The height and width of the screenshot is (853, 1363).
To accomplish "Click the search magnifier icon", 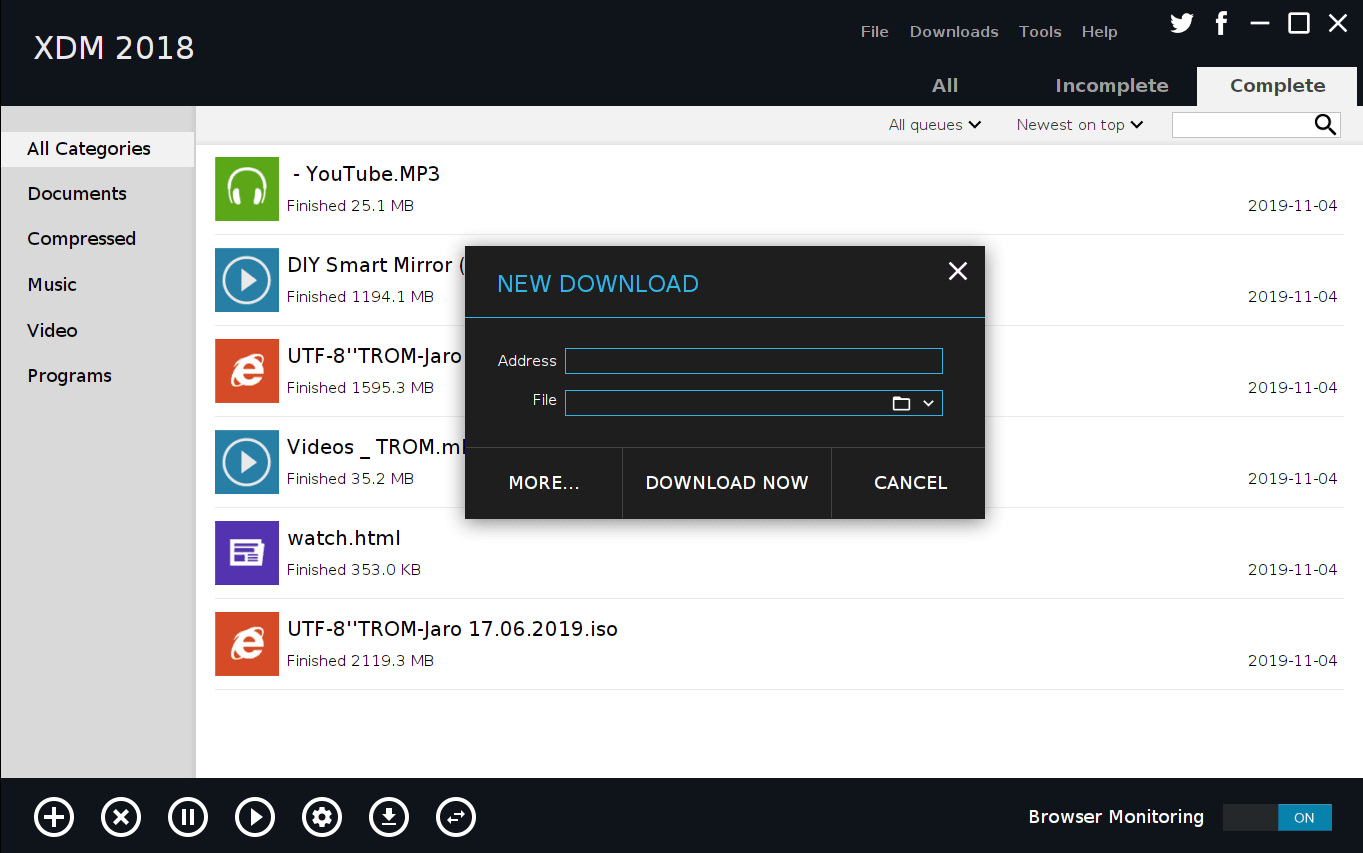I will pyautogui.click(x=1325, y=125).
